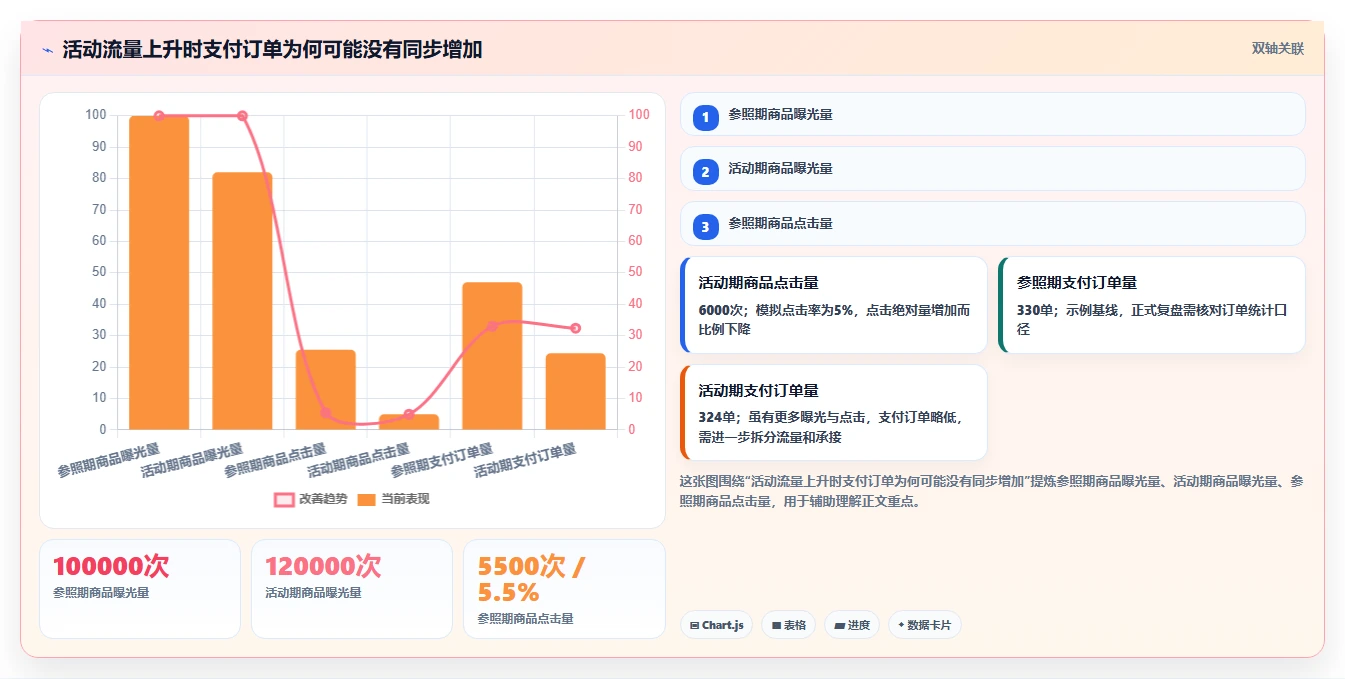The height and width of the screenshot is (679, 1345).
Task: Click trend line point above 活动期支付订单量 bar
Action: point(575,328)
